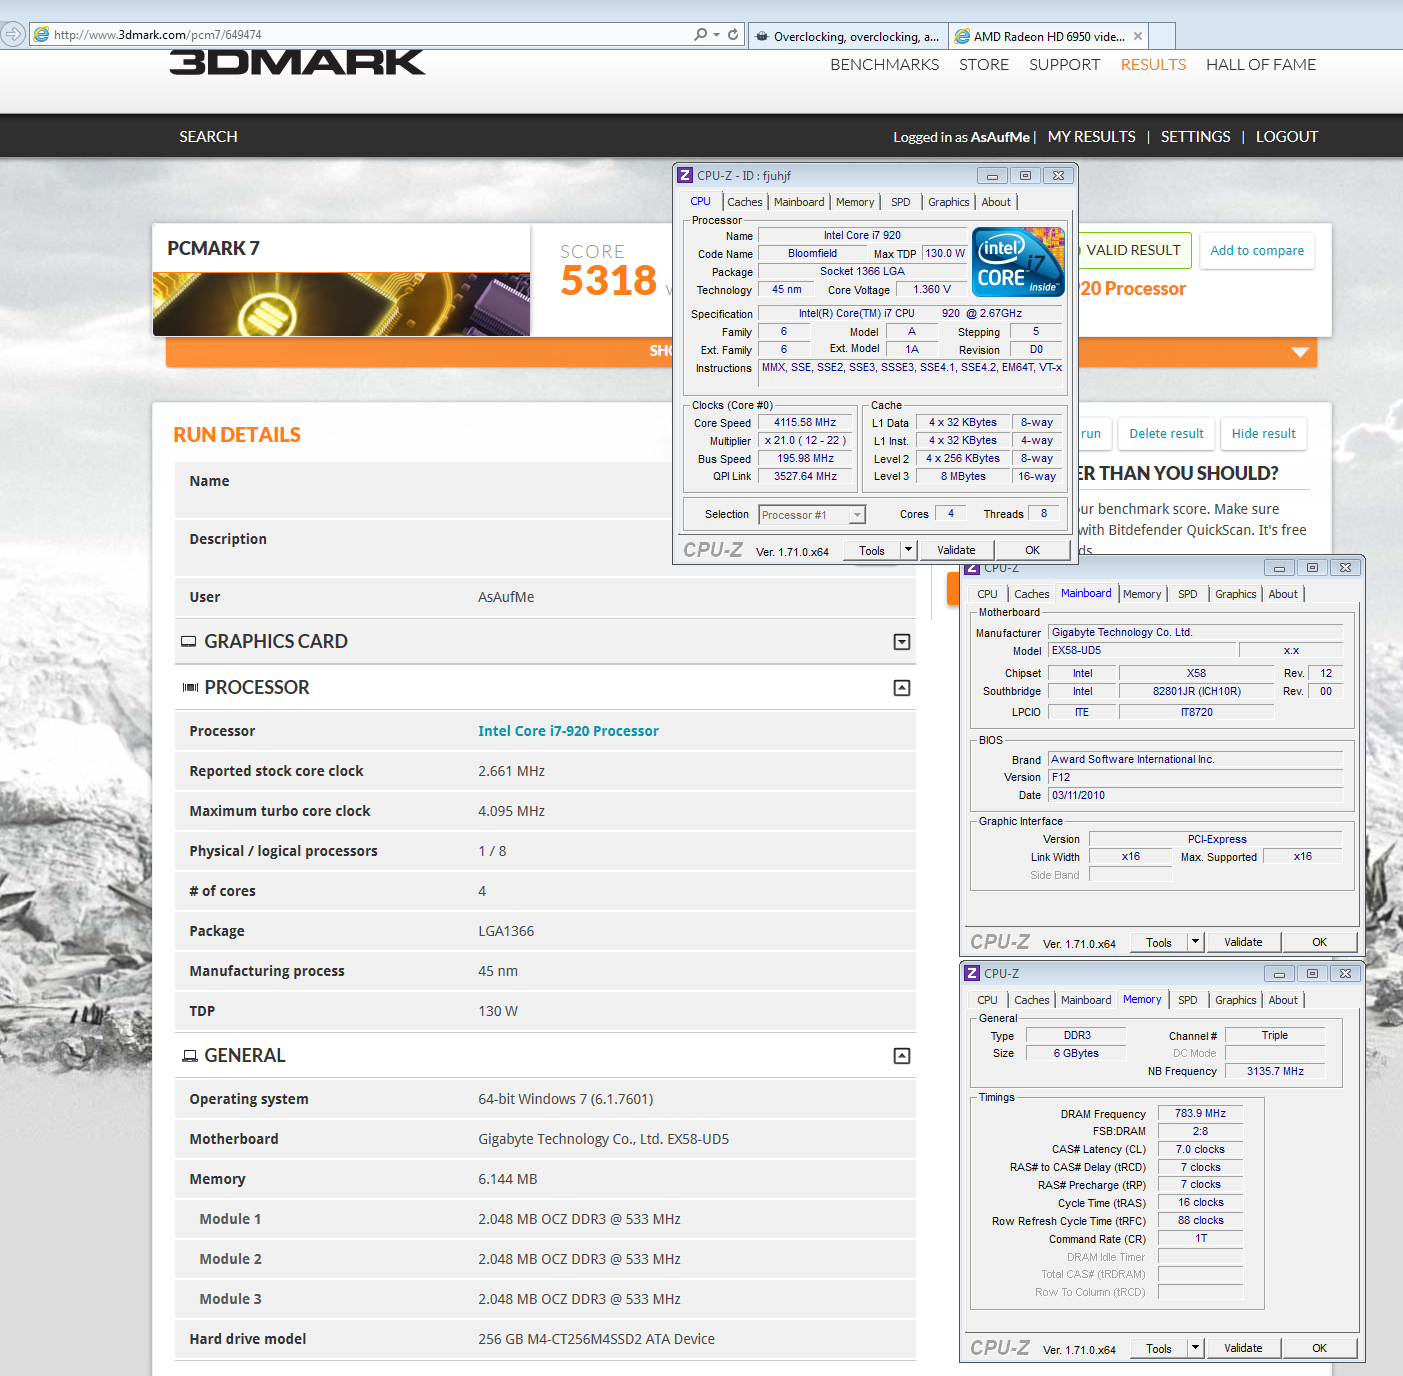Screen dimensions: 1403x1376
Task: Click the Hard drive model value text
Action: [x=596, y=1340]
